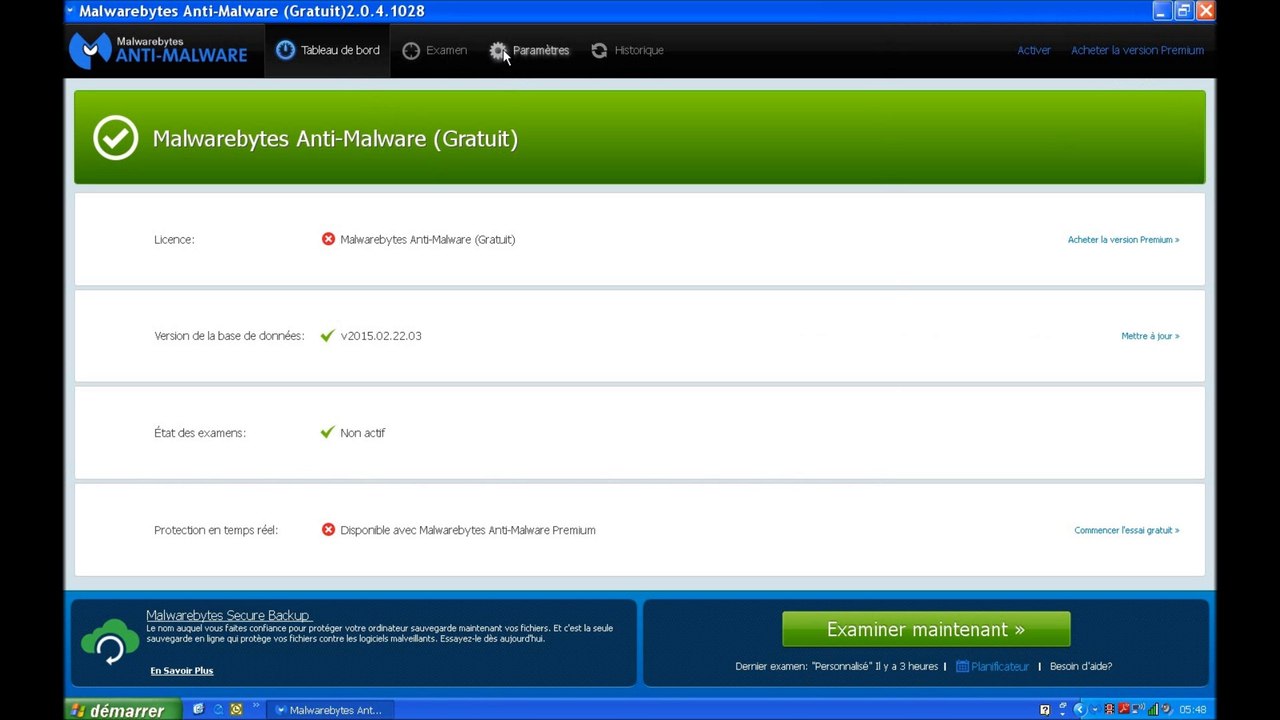Image resolution: width=1280 pixels, height=720 pixels.
Task: Click the Malwarebytes Anti-Malware (Gratuit) banner title
Action: coord(335,138)
